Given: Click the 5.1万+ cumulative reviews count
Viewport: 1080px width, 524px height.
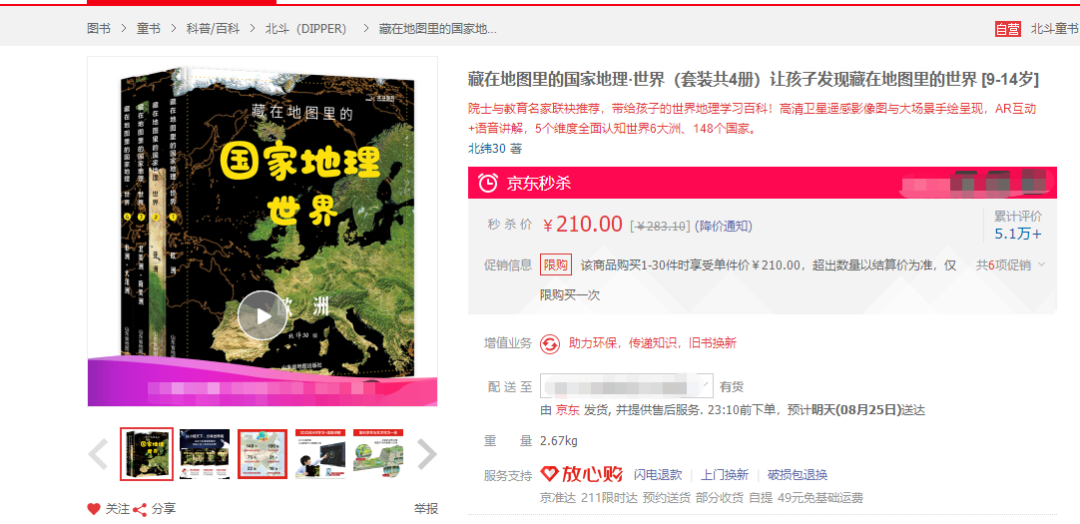Looking at the screenshot, I should (x=1018, y=234).
